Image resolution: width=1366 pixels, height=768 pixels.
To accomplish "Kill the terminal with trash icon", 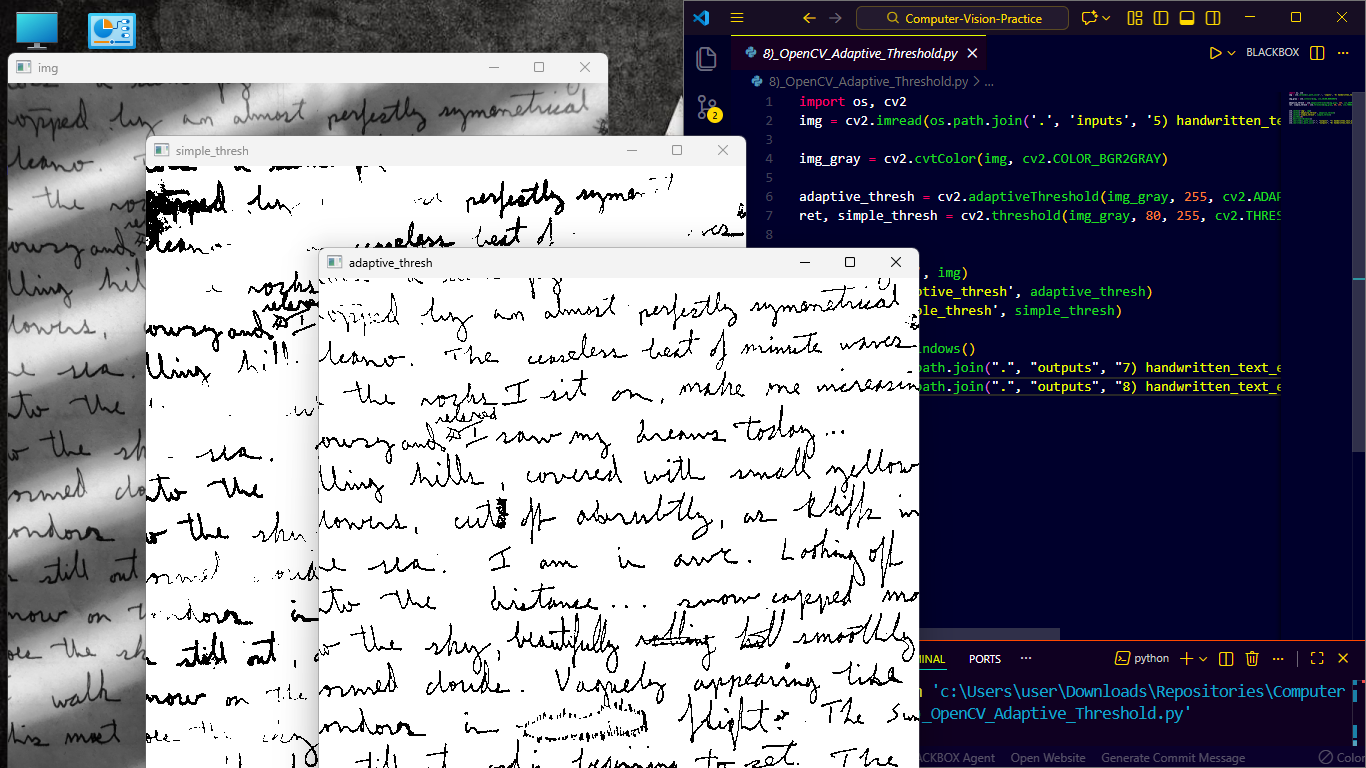I will 1252,658.
